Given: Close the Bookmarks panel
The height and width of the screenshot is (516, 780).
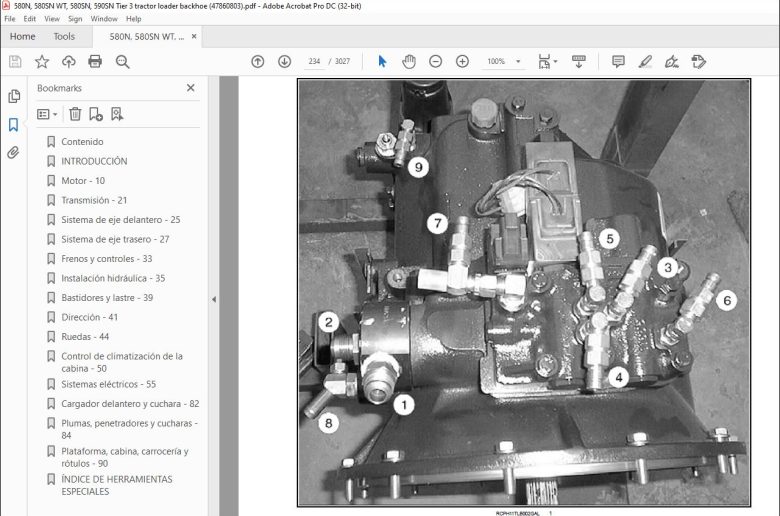Looking at the screenshot, I should (191, 88).
